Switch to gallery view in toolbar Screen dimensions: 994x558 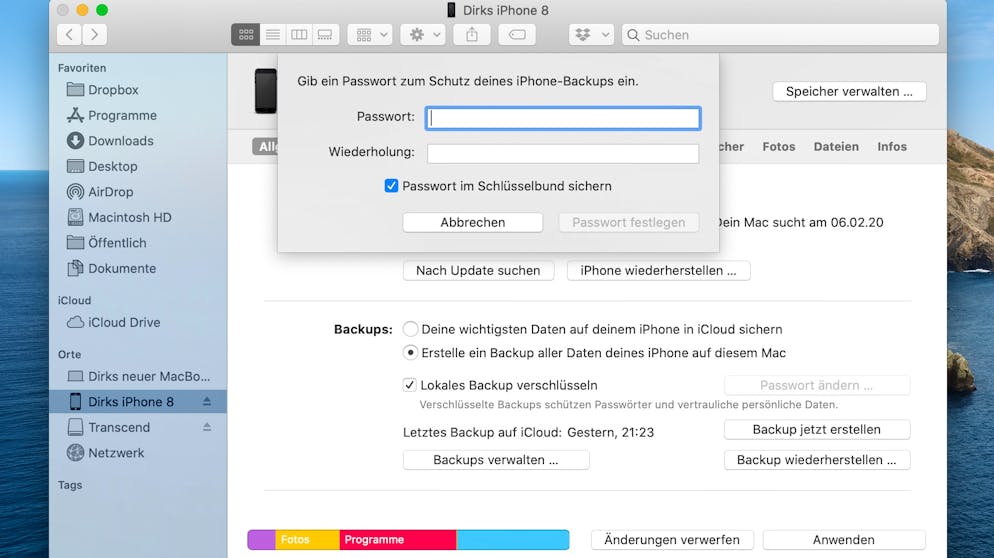(x=325, y=34)
